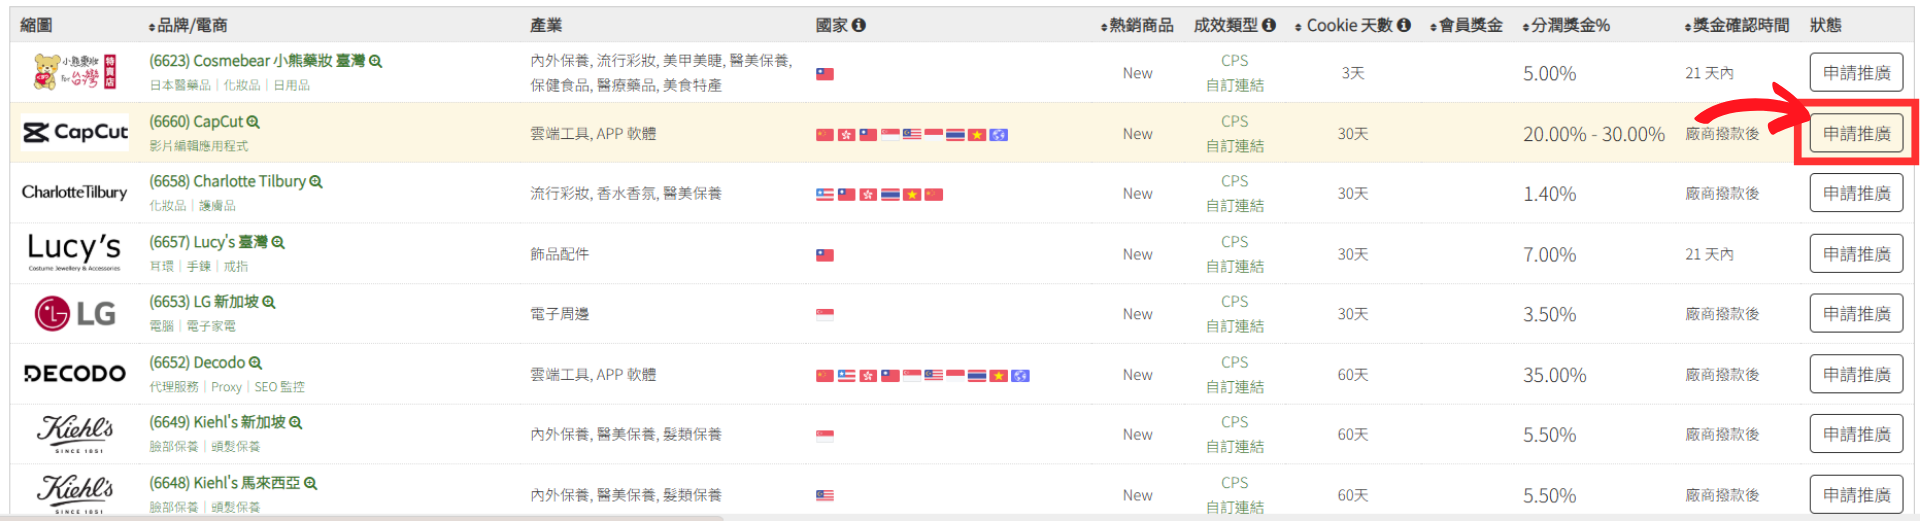Open the DECODO logo thumbnail

(x=75, y=374)
